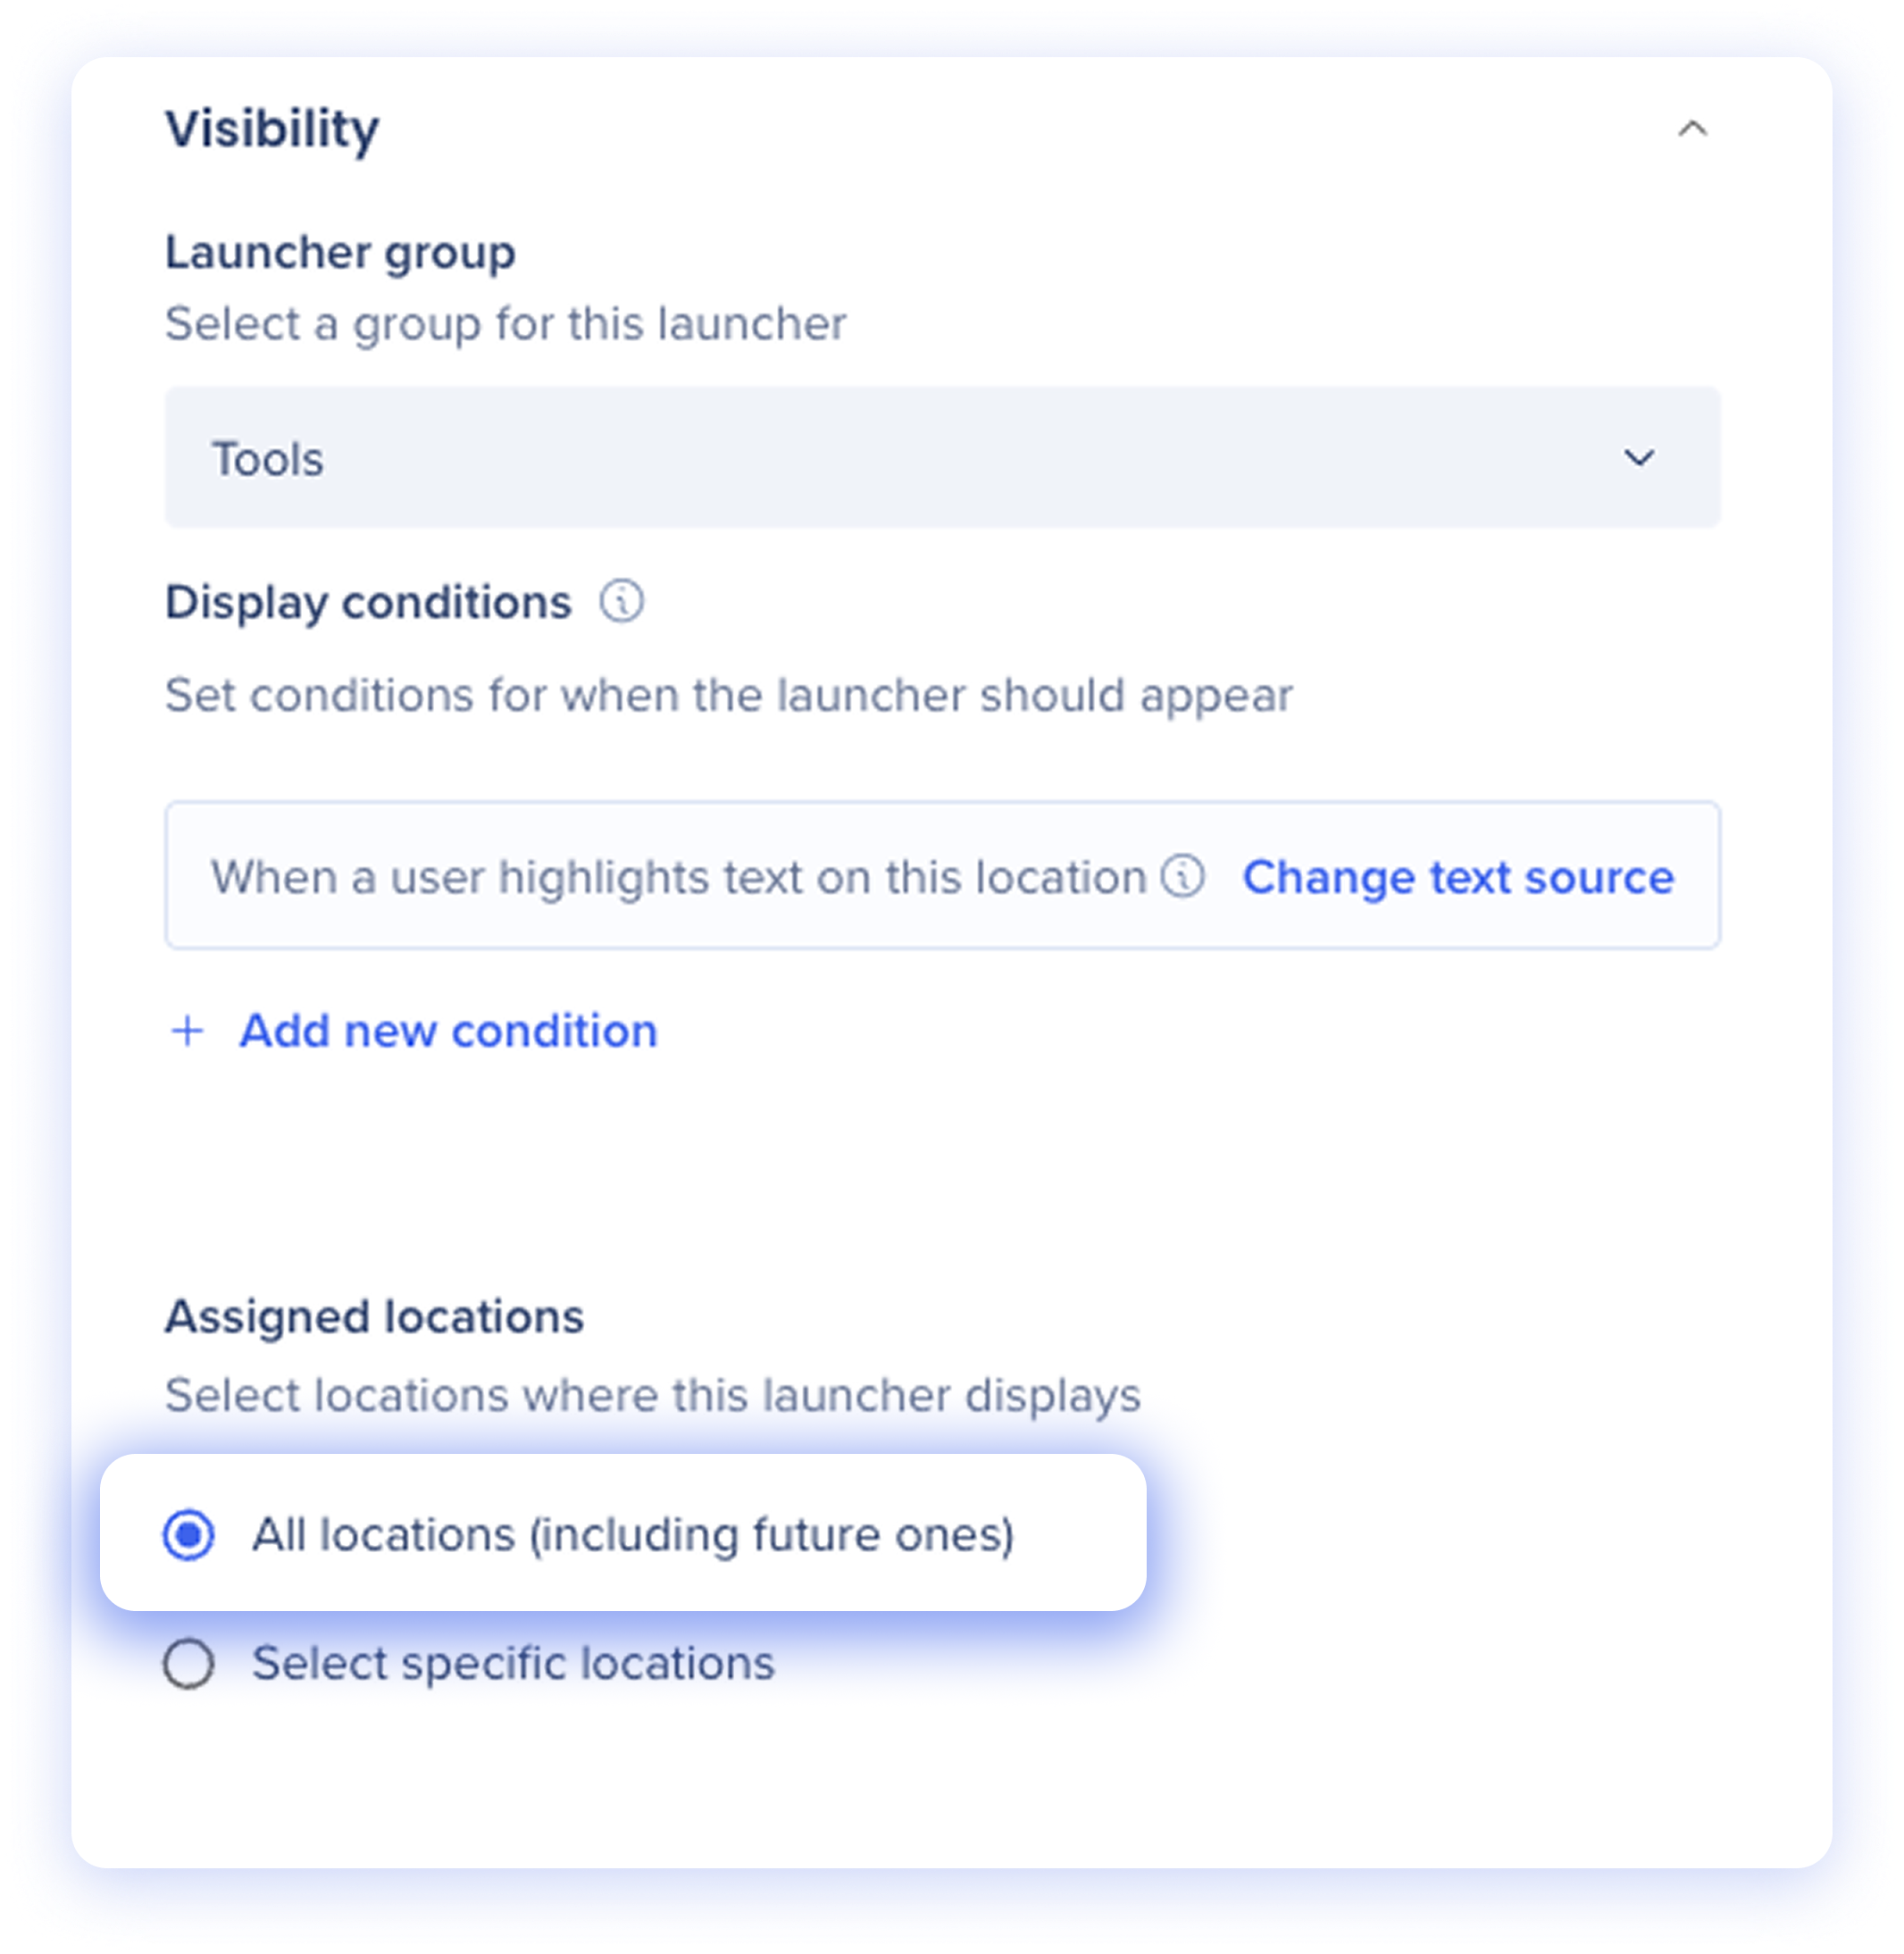Click the Add new condition link
The width and height of the screenshot is (1904, 1954).
(448, 1030)
